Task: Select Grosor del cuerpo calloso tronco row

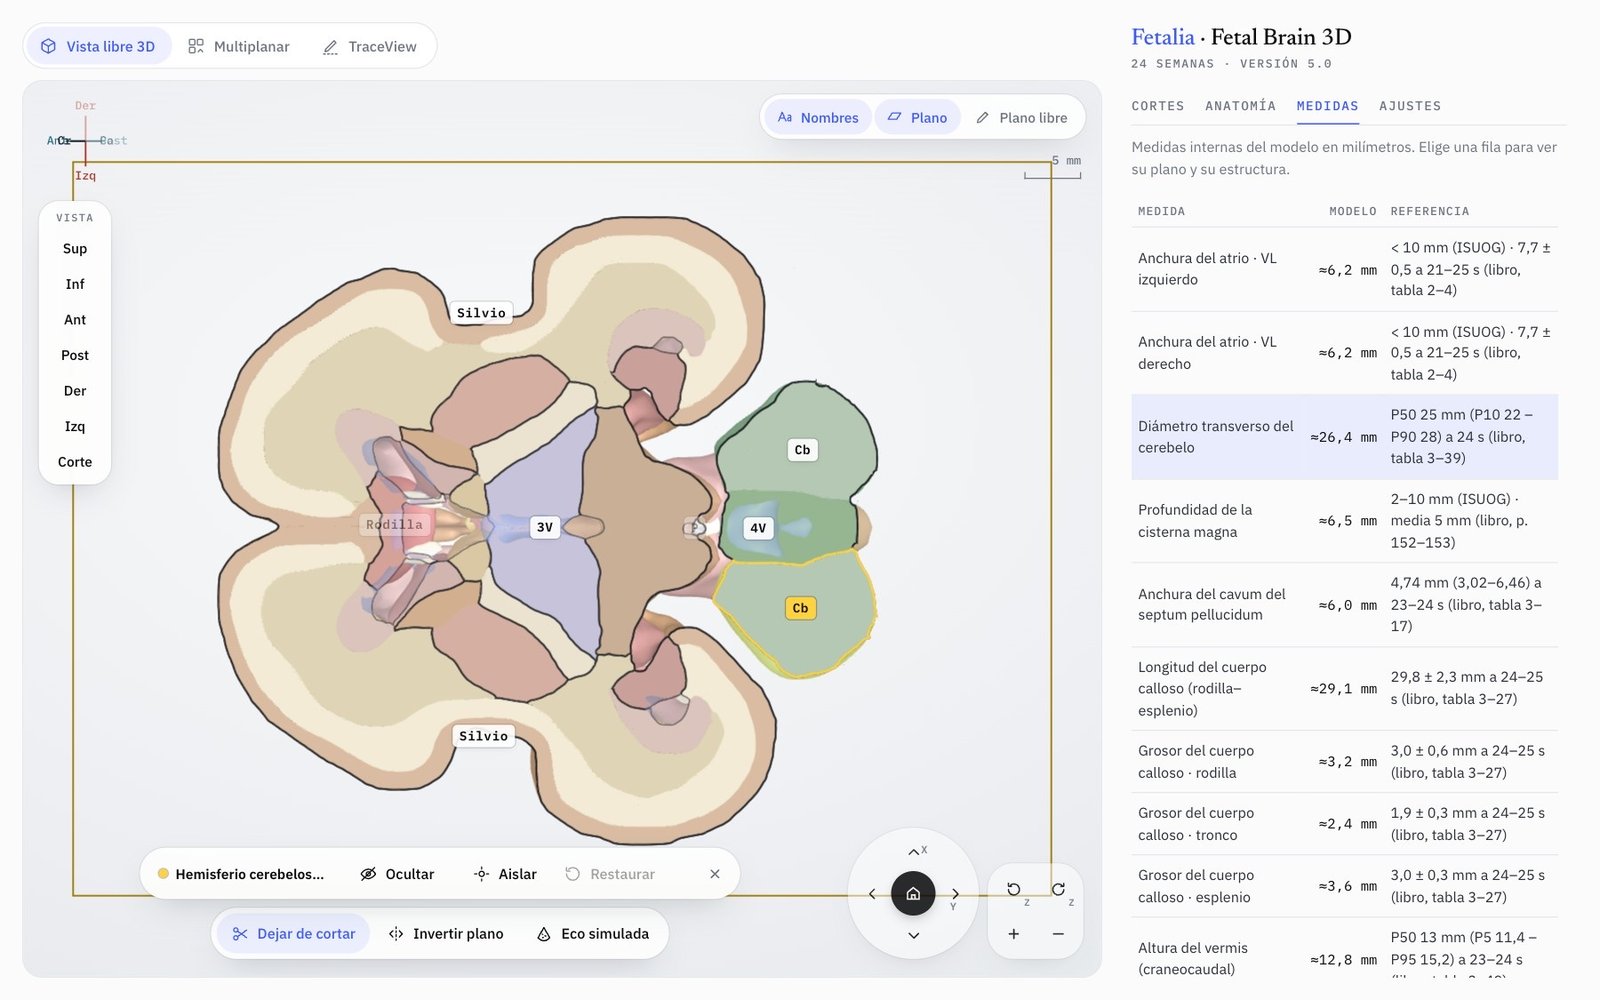Action: click(1345, 824)
